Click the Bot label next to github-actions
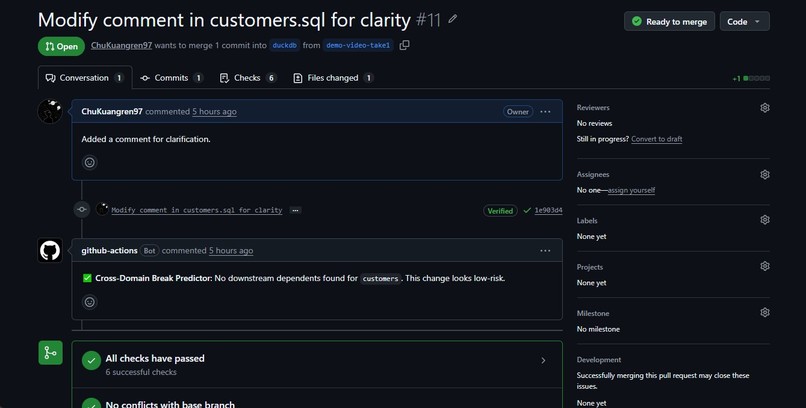Image resolution: width=806 pixels, height=408 pixels. click(149, 251)
